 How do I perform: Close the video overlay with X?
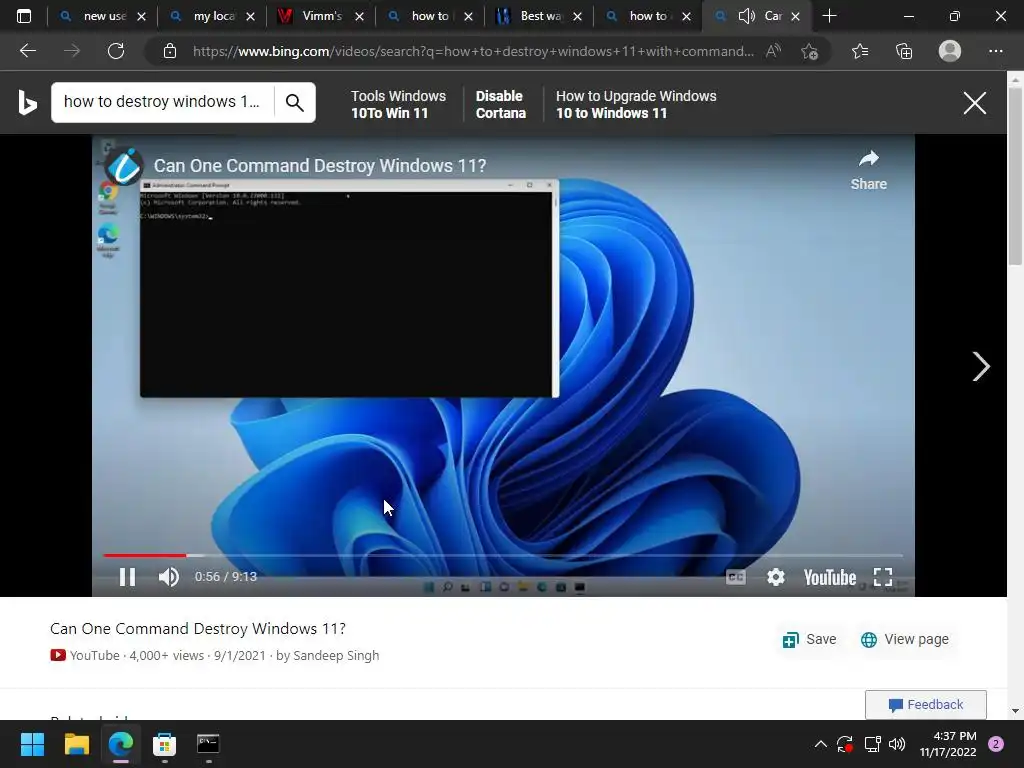(x=974, y=103)
